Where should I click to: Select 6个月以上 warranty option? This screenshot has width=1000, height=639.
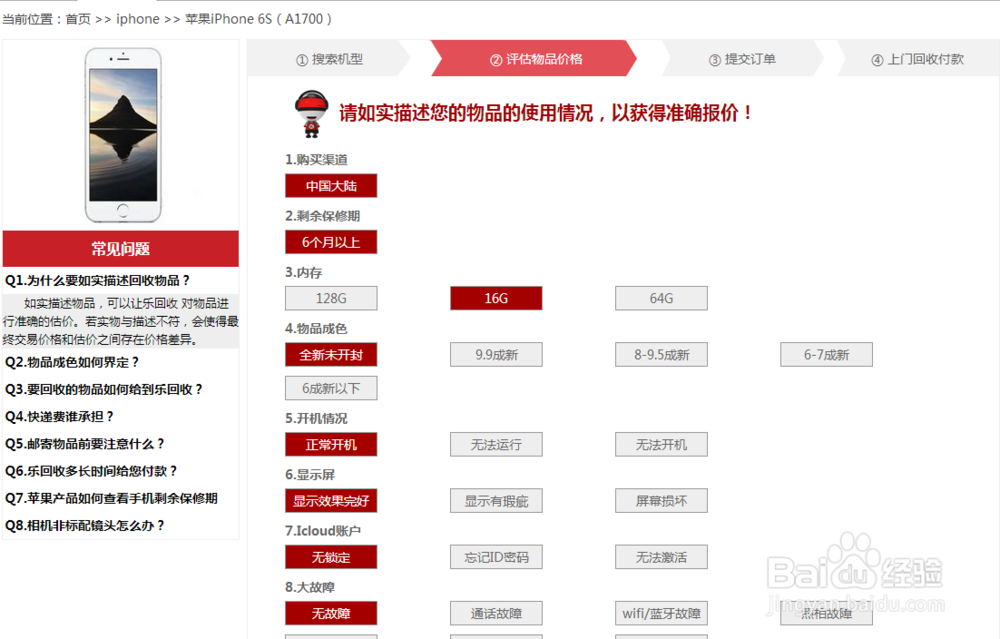point(331,242)
